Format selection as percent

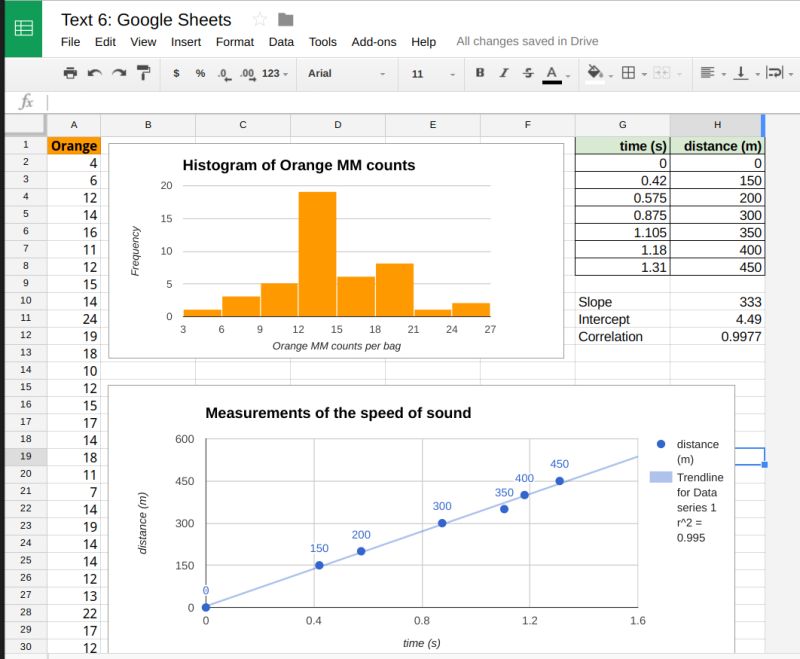pos(198,72)
